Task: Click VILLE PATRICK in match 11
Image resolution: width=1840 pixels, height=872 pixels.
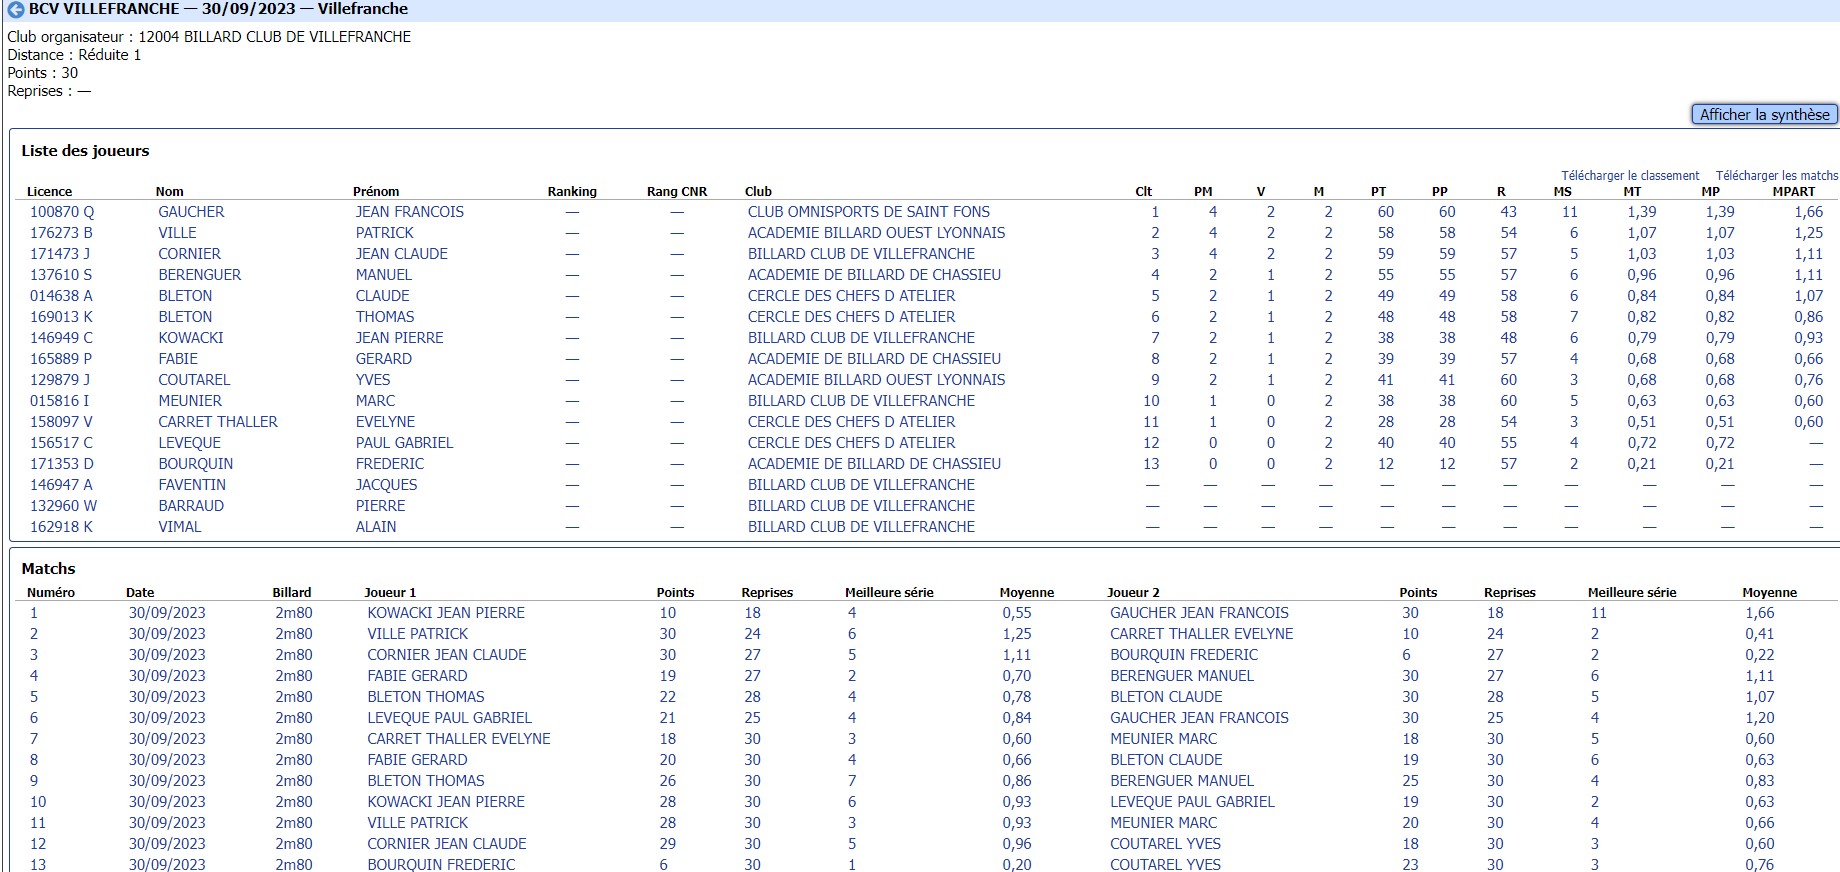Action: click(418, 823)
